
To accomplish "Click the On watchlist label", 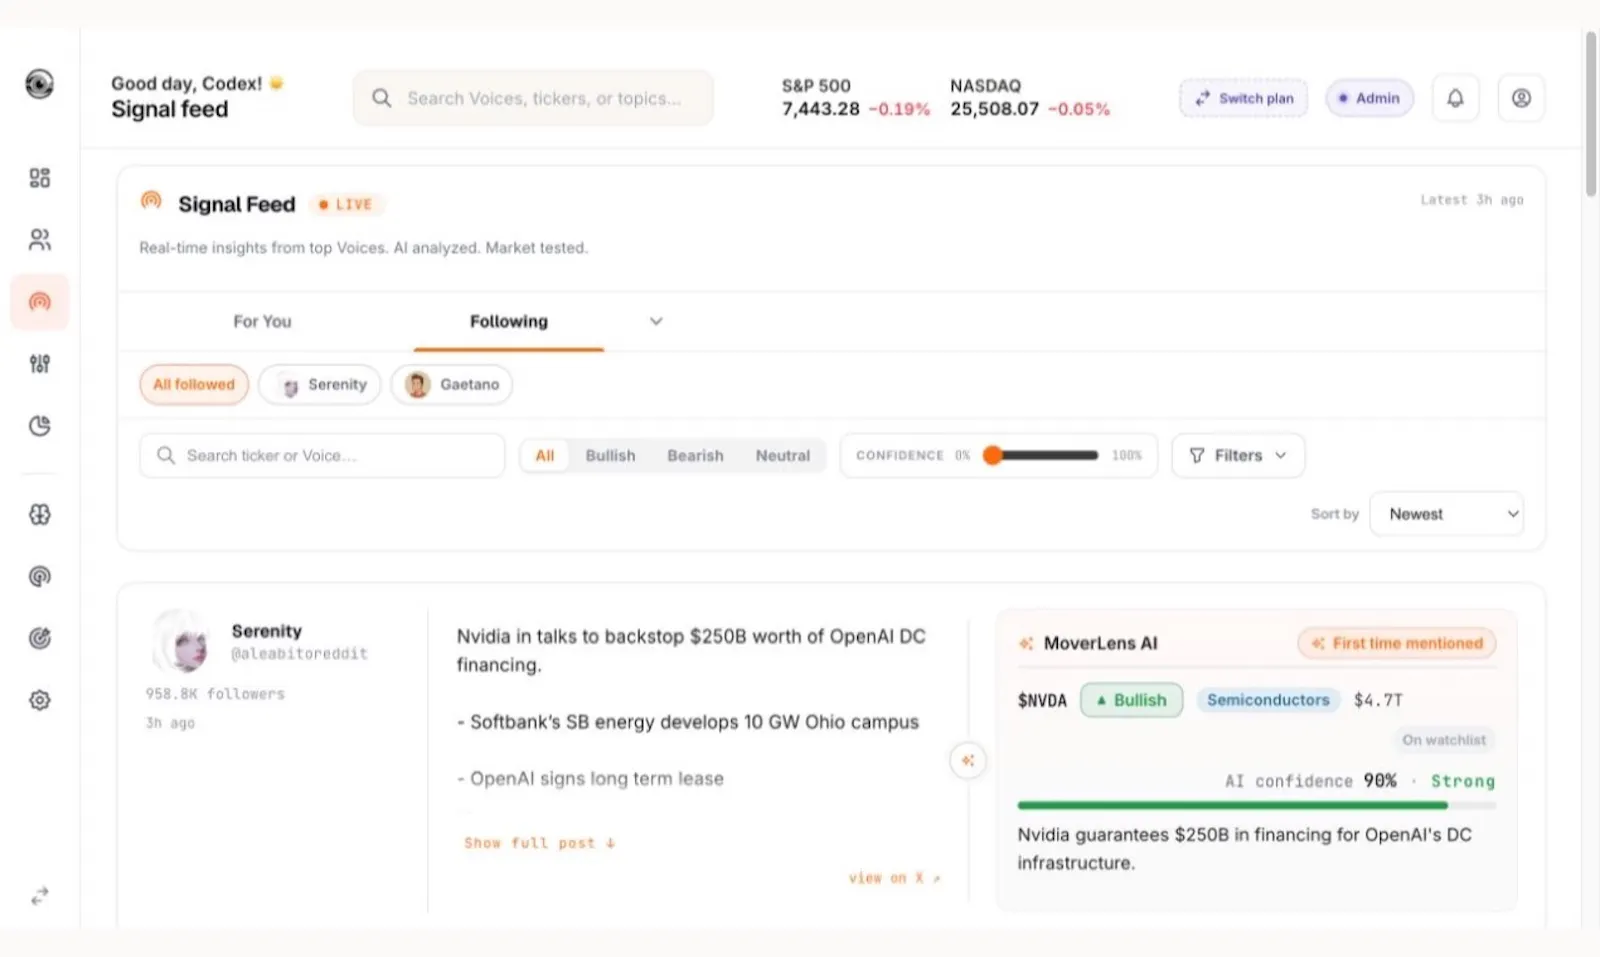I will click(1443, 740).
